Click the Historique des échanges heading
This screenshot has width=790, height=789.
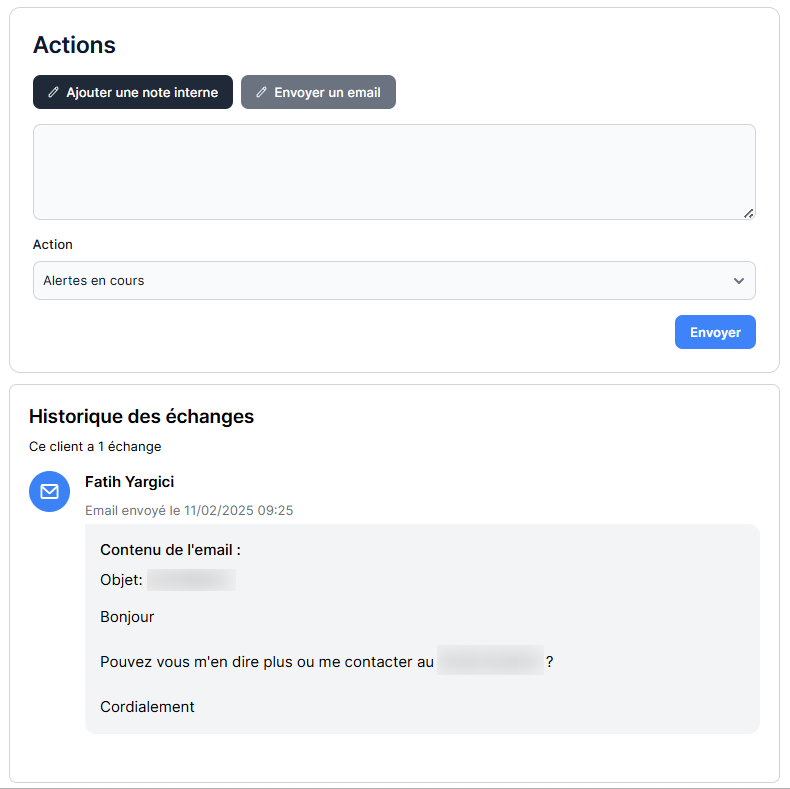click(141, 416)
